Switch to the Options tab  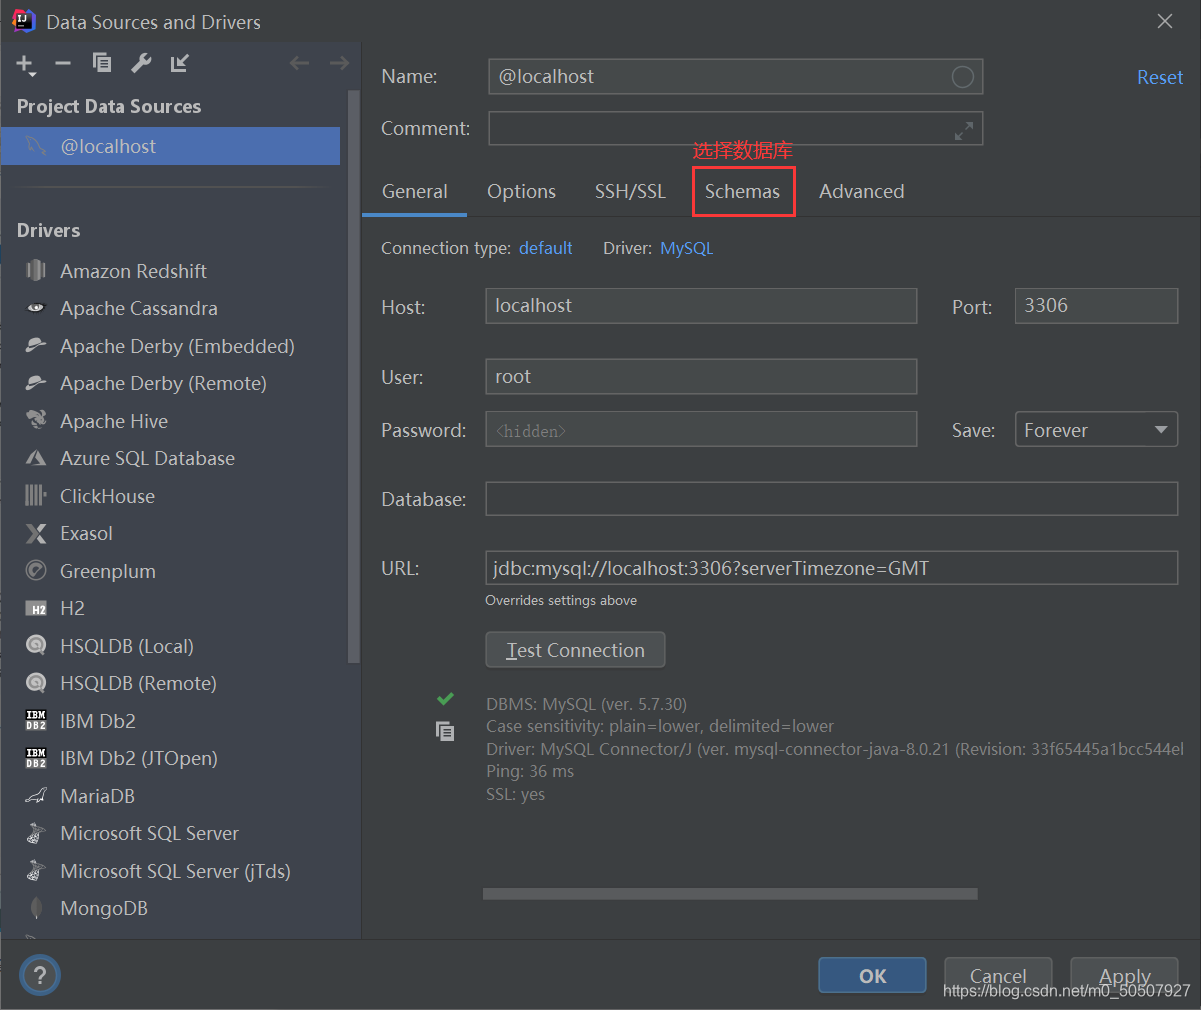[x=521, y=191]
